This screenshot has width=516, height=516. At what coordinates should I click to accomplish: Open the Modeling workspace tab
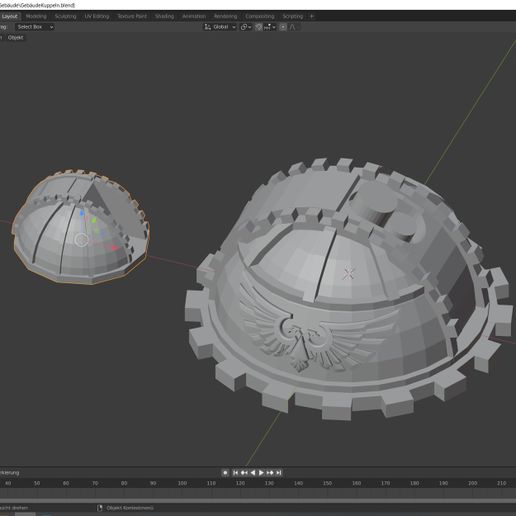pos(36,16)
